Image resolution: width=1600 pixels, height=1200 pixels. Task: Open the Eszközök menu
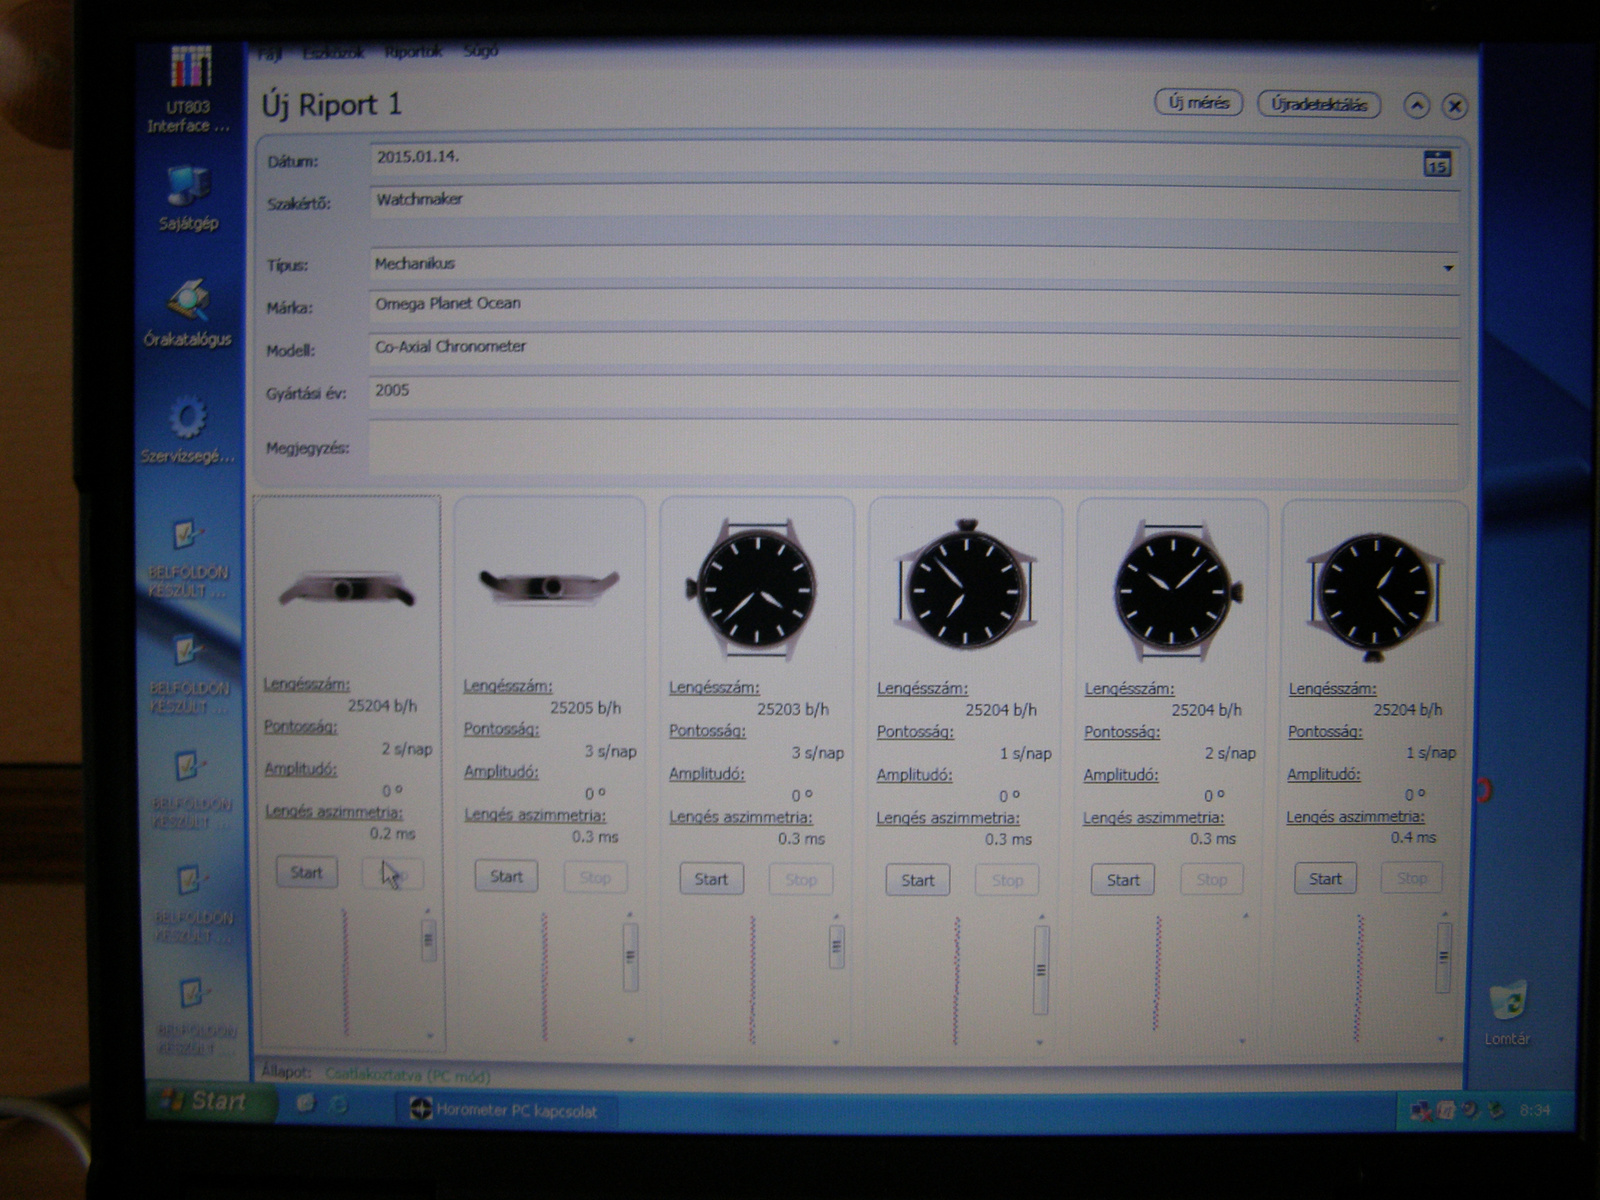[333, 53]
